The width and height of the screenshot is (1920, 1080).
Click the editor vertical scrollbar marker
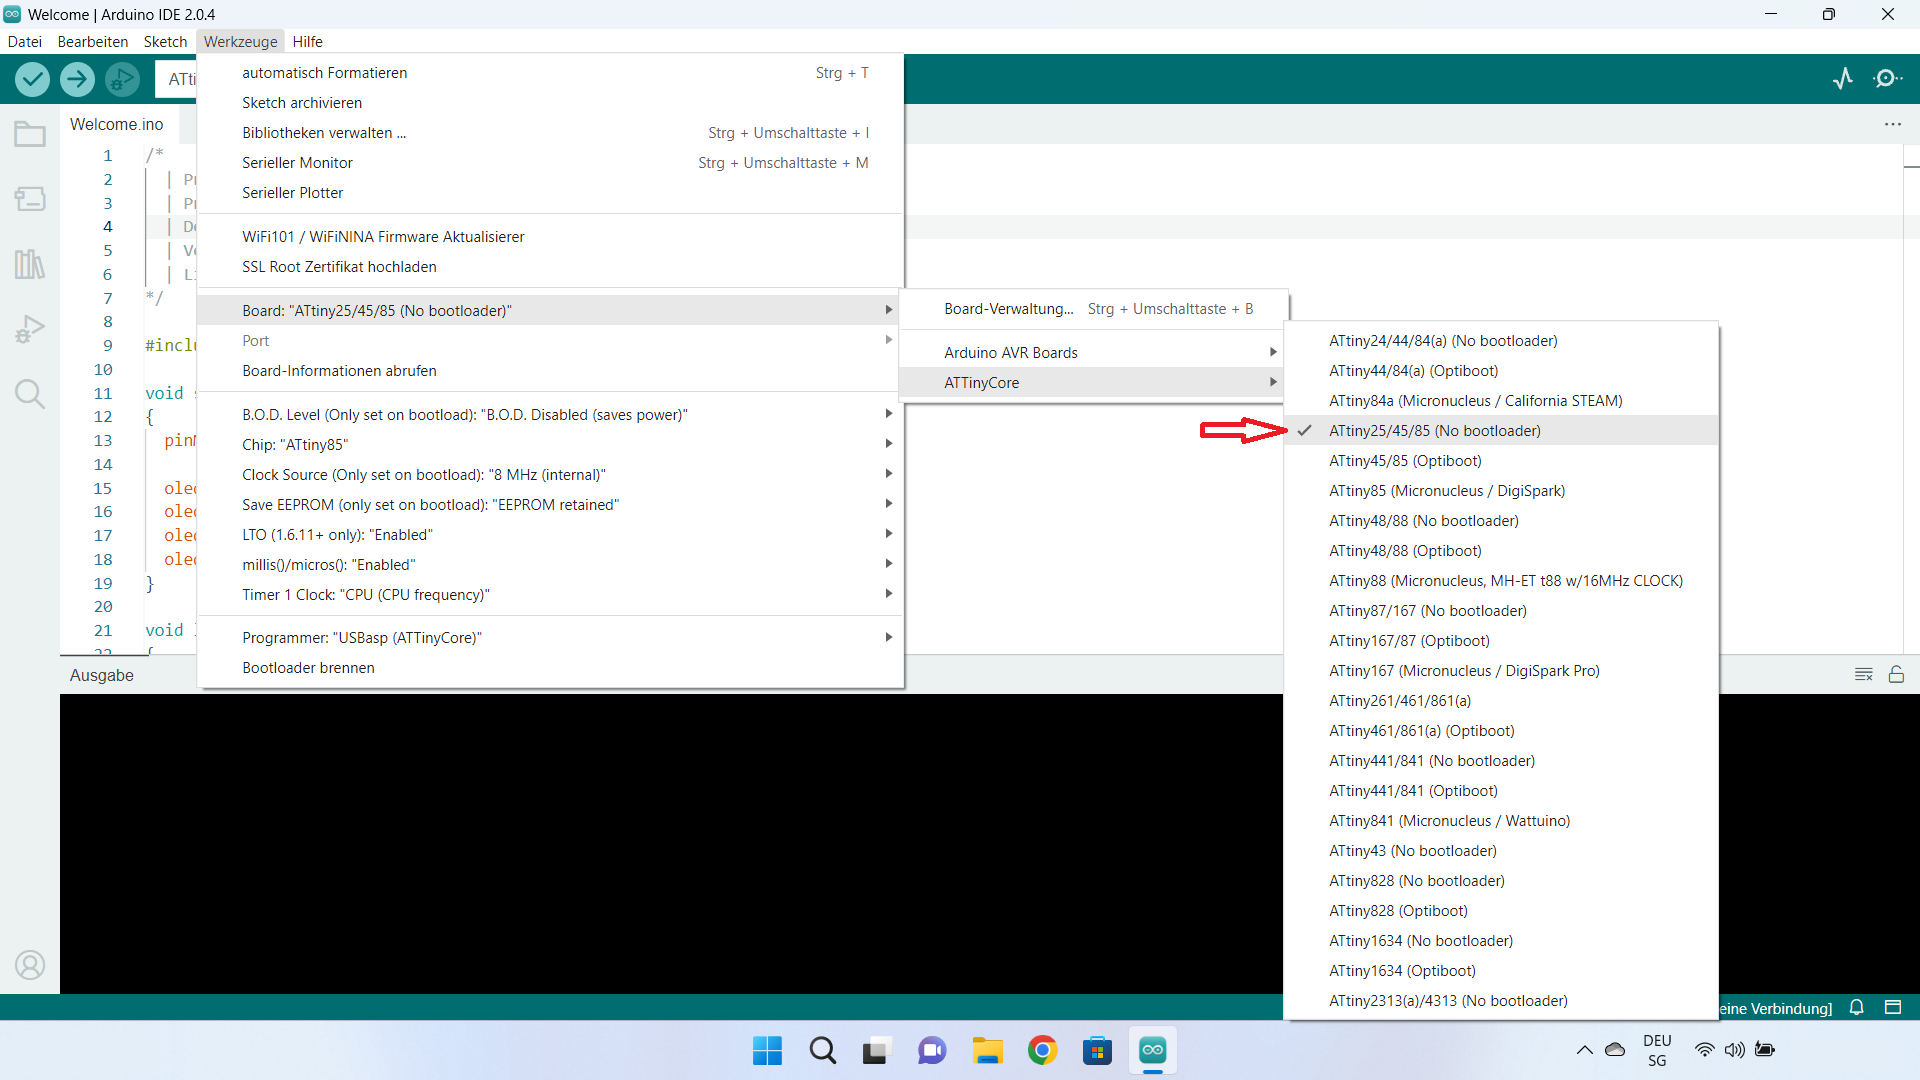1911,166
